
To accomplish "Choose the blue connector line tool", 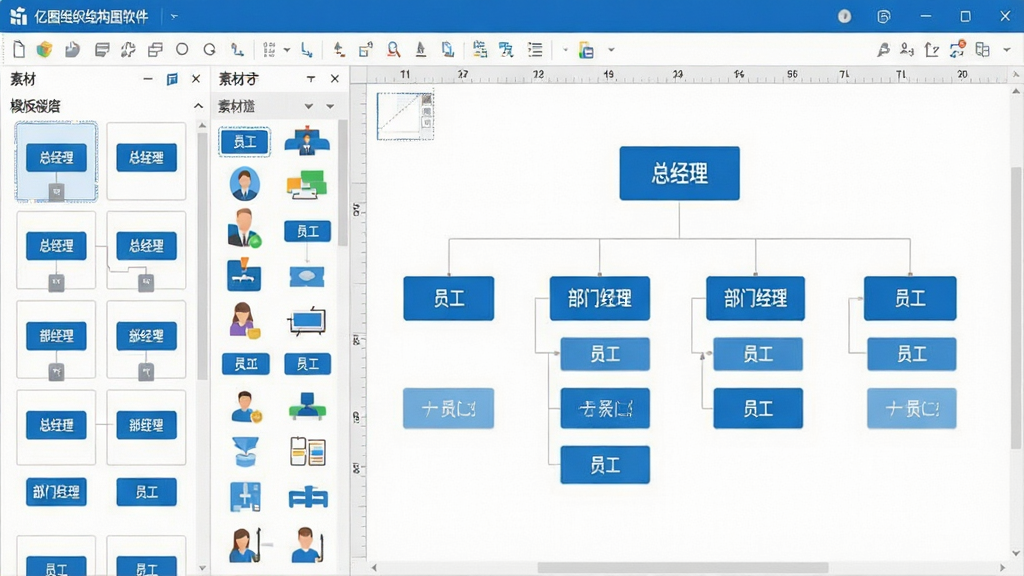I will coord(237,49).
